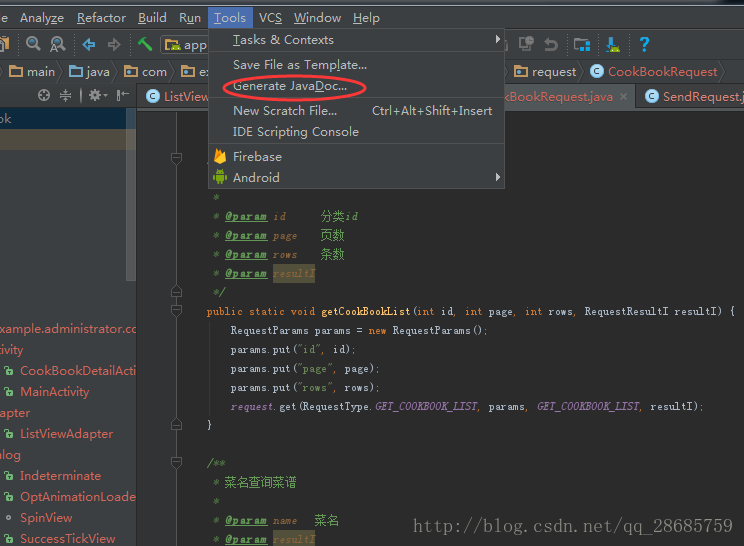Select SuccessTickView in project tree

click(x=59, y=538)
